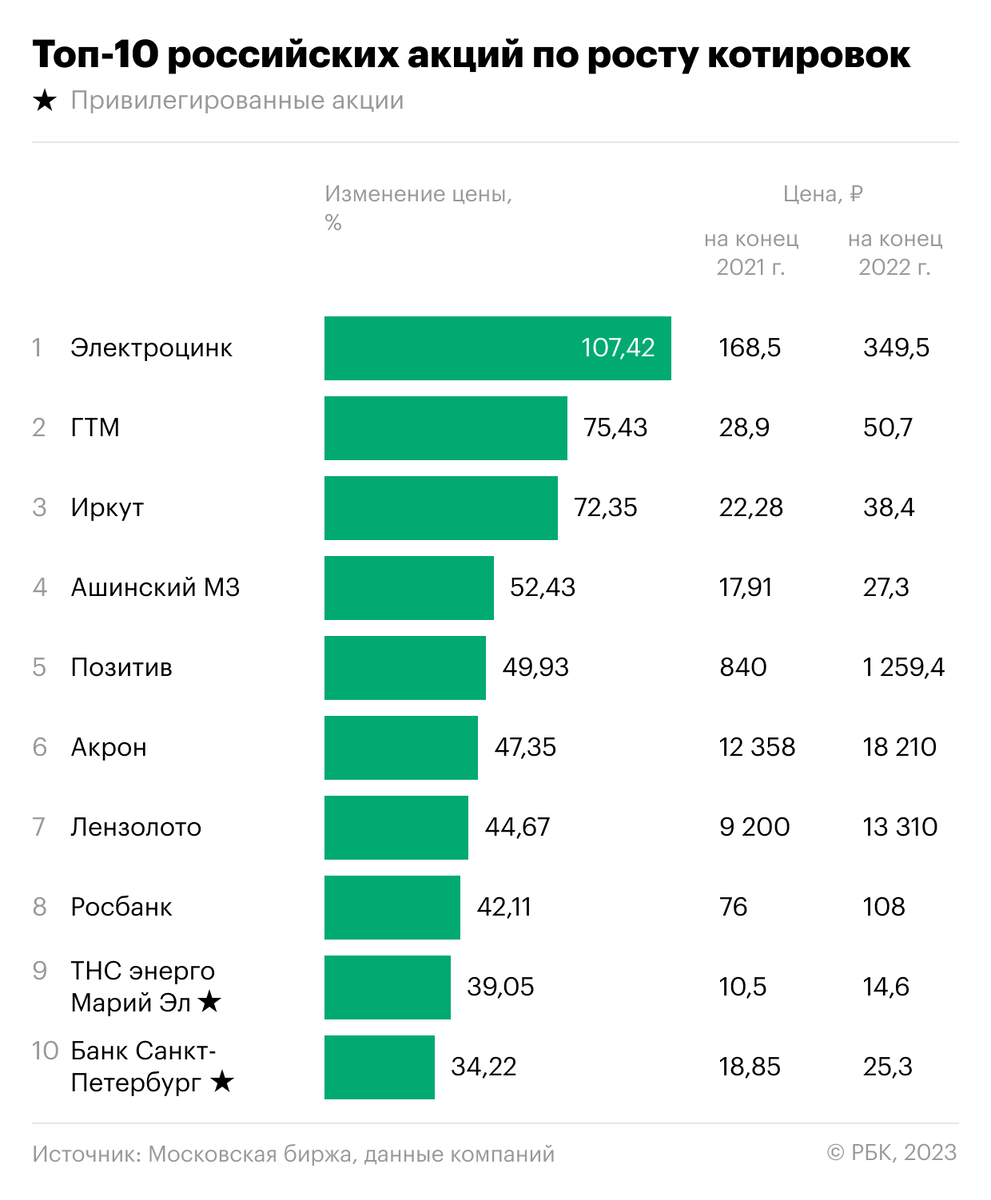The image size is (991, 1200).
Task: Click the Акрон price 18 210
Action: click(x=900, y=747)
